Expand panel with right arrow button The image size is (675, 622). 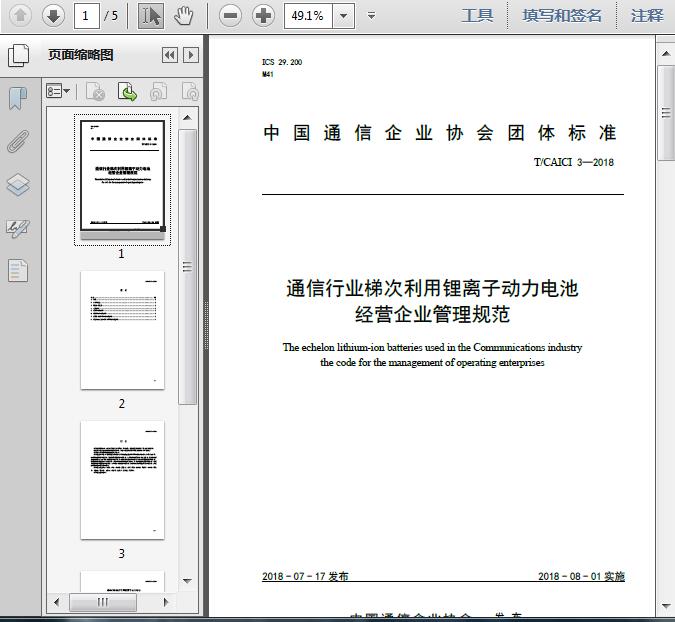click(x=191, y=55)
